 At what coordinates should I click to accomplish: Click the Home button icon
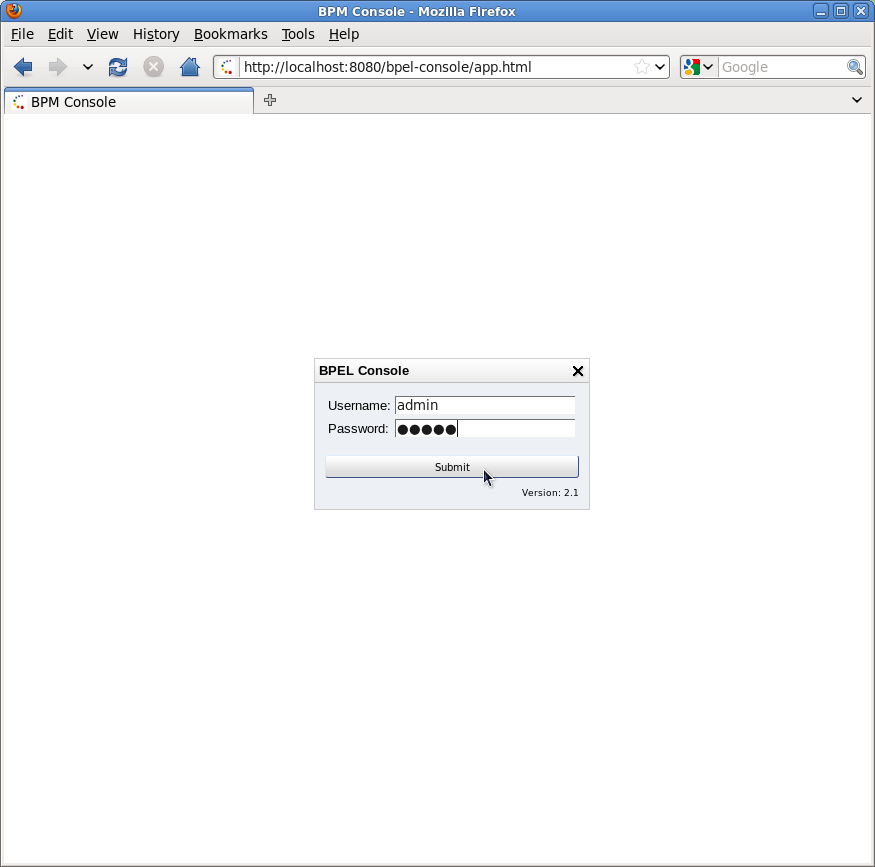189,67
